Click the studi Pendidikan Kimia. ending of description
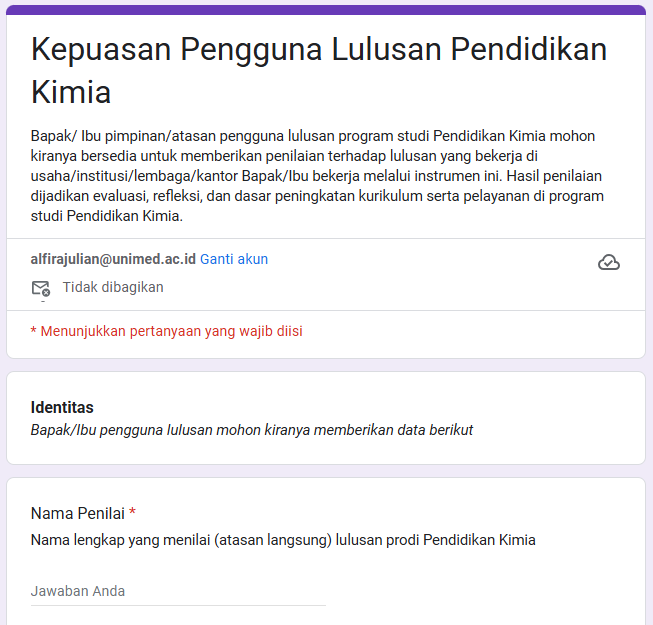The image size is (653, 625). coord(107,216)
